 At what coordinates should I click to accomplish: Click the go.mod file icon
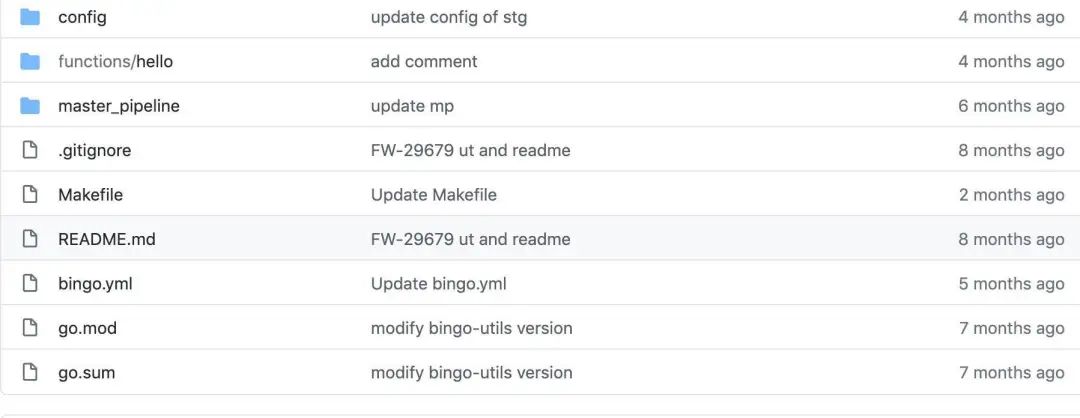click(x=30, y=328)
